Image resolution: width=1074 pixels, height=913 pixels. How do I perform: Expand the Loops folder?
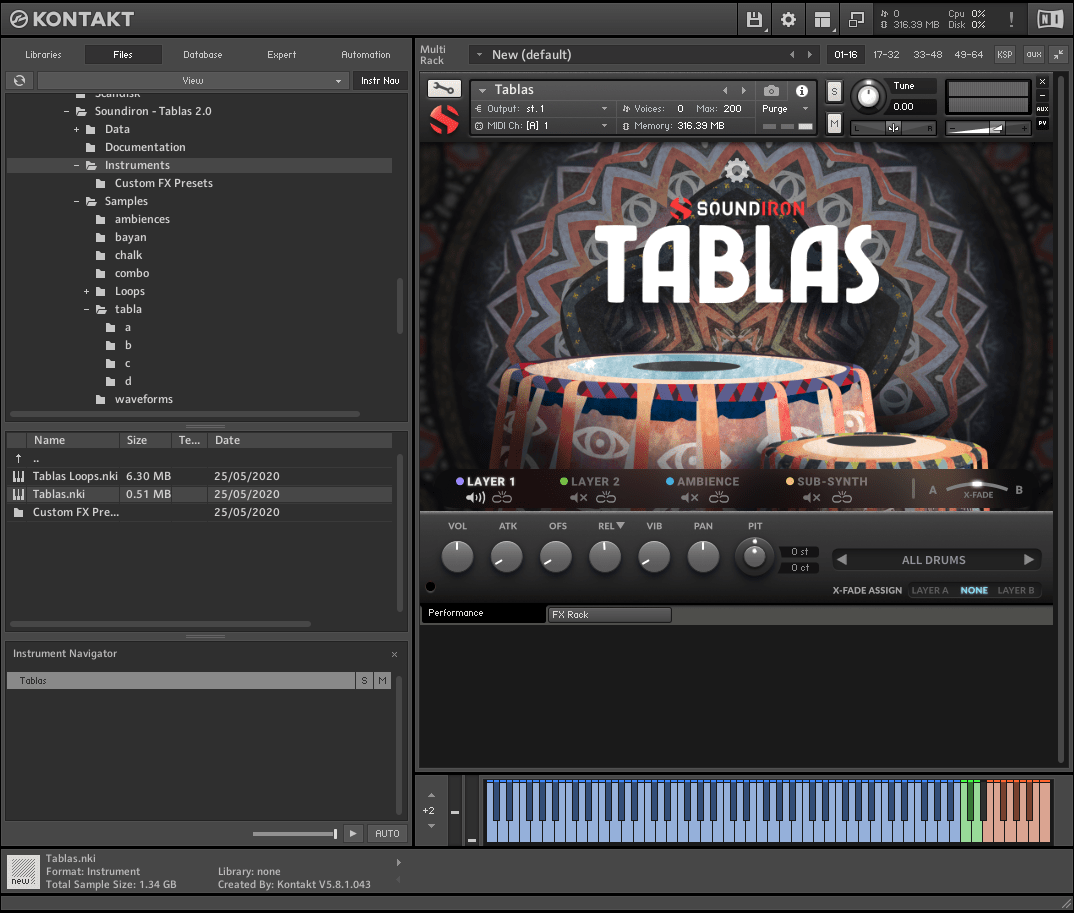coord(86,292)
